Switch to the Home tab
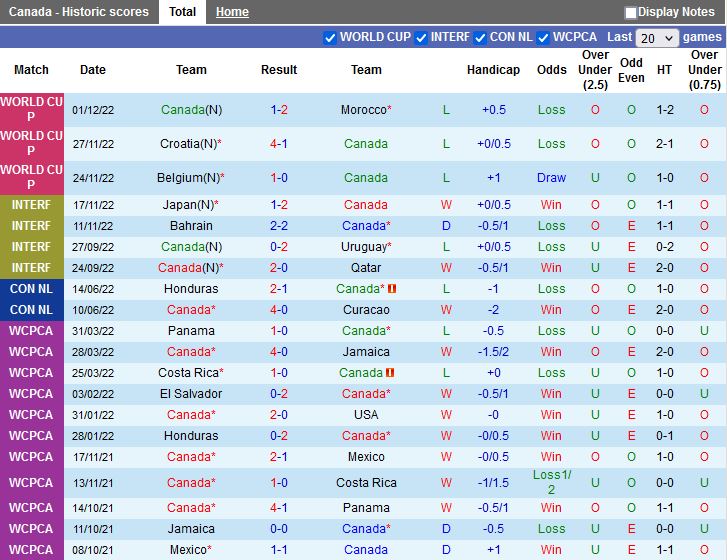The height and width of the screenshot is (560, 727). tap(232, 12)
